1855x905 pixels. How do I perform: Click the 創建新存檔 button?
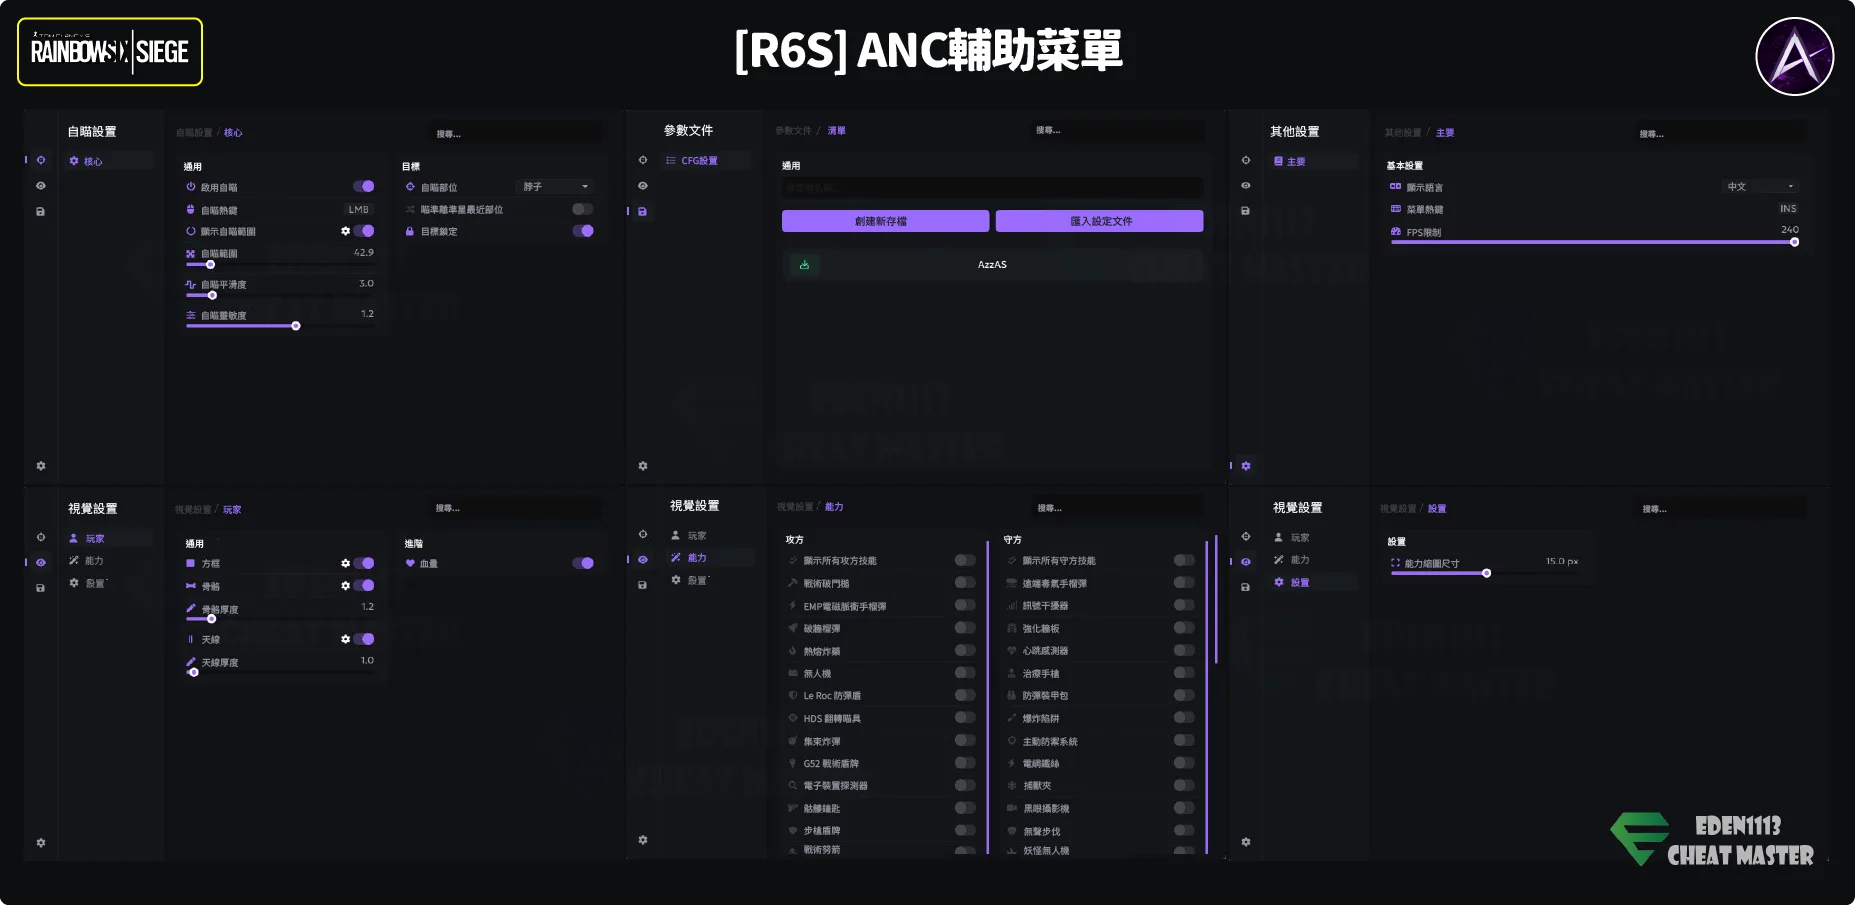pos(885,221)
